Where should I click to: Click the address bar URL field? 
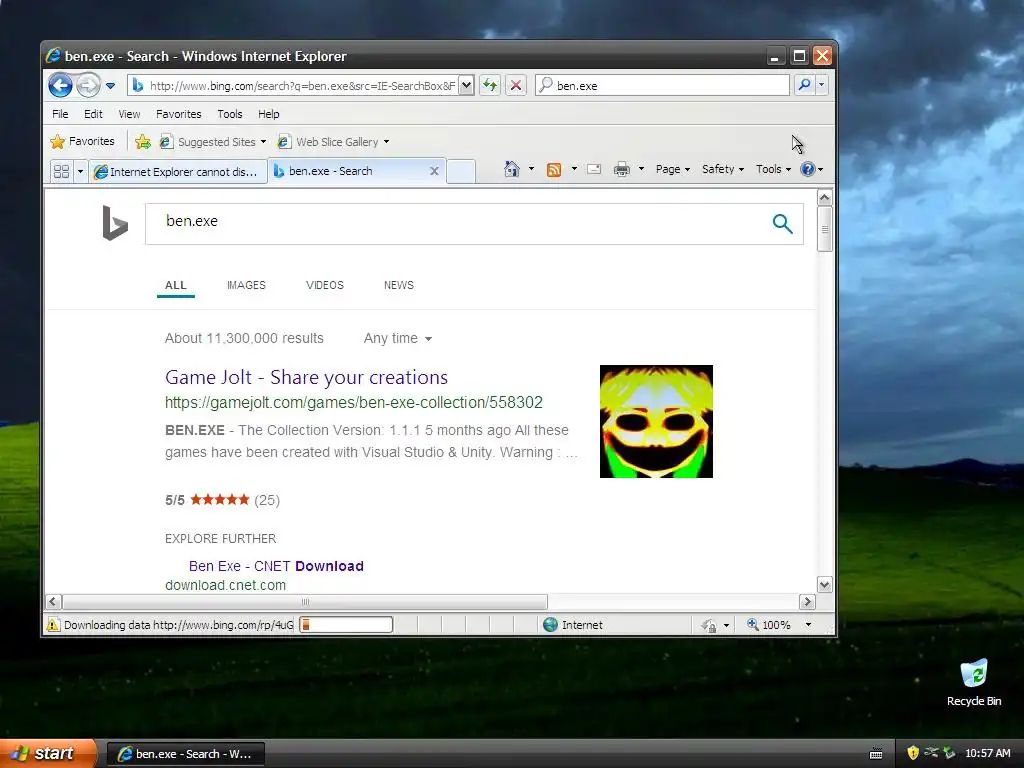[300, 86]
